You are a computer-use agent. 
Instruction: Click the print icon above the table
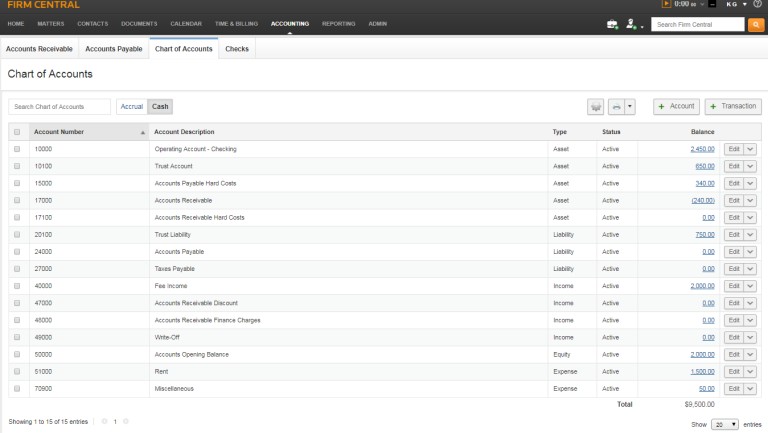click(617, 106)
